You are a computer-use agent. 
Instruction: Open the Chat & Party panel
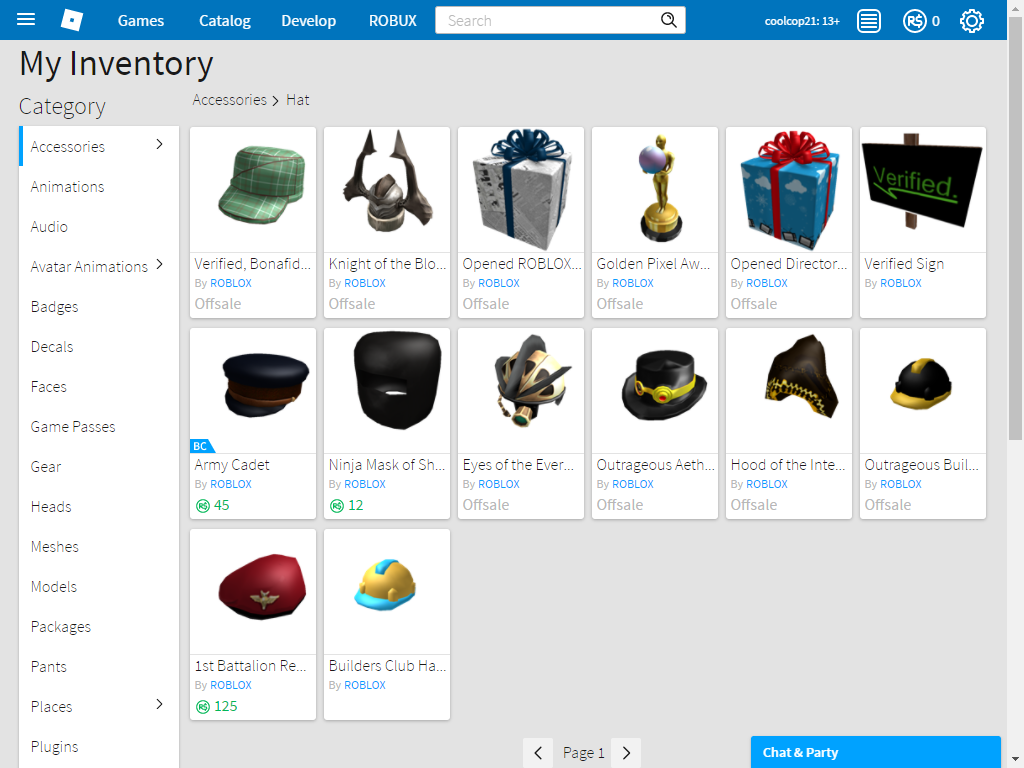[x=875, y=752]
